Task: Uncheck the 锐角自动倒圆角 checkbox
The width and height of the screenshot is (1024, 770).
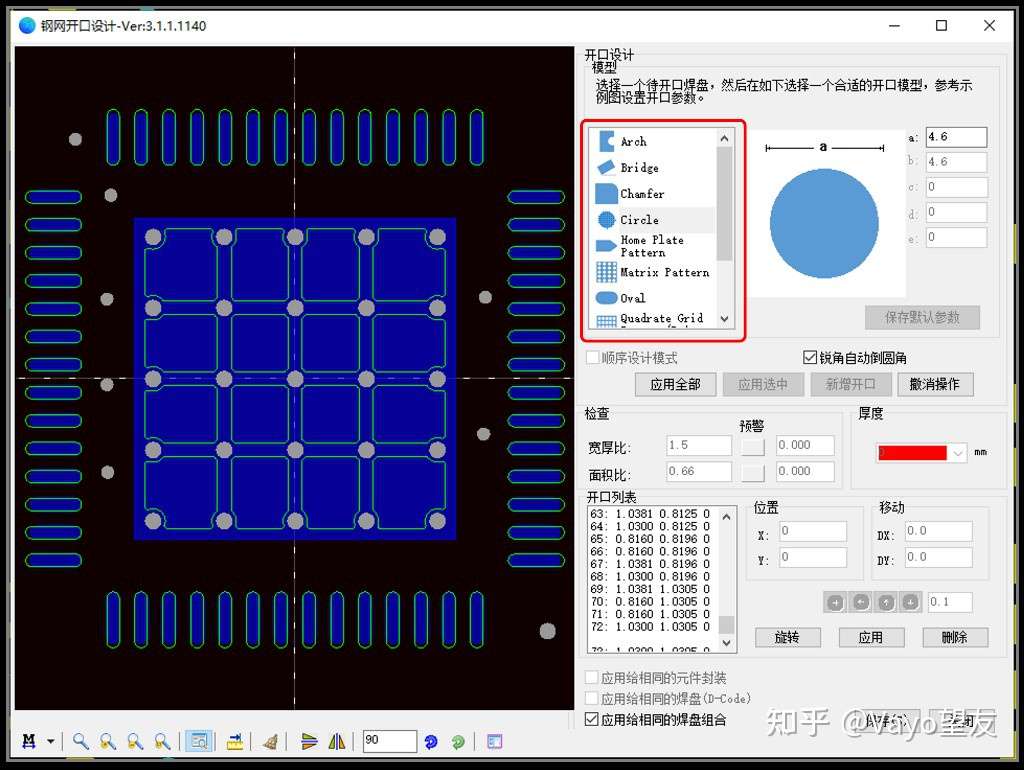Action: coord(810,357)
